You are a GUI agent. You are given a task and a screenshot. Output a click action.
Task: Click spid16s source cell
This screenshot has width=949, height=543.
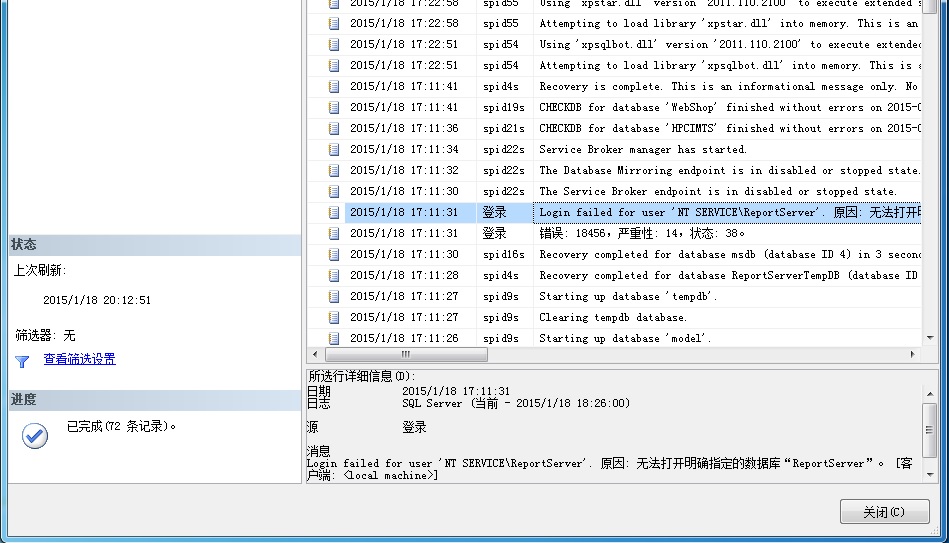pyautogui.click(x=504, y=254)
